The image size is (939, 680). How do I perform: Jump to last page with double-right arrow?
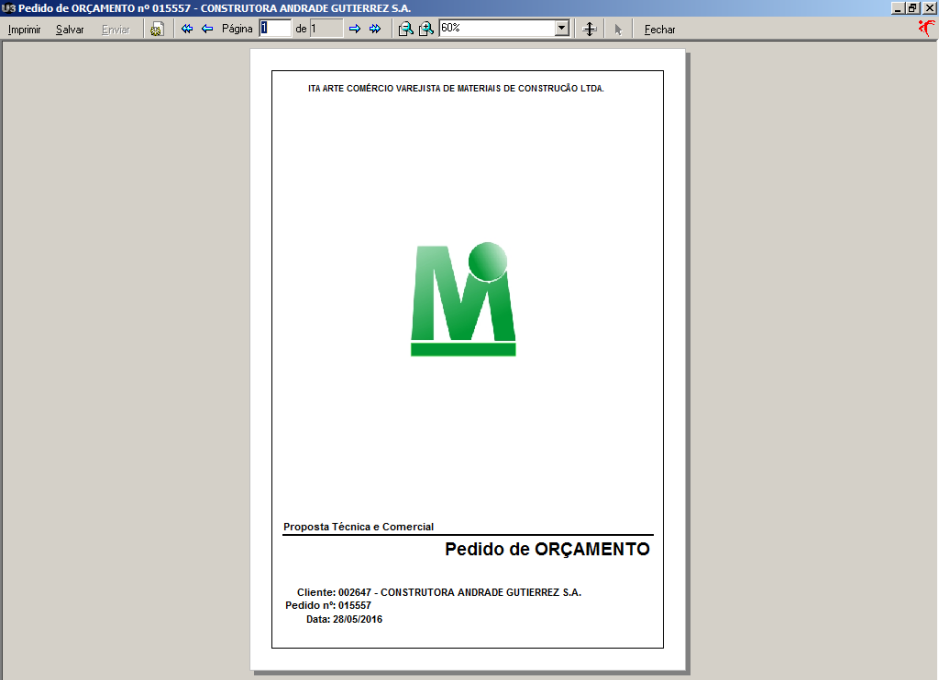coord(375,29)
